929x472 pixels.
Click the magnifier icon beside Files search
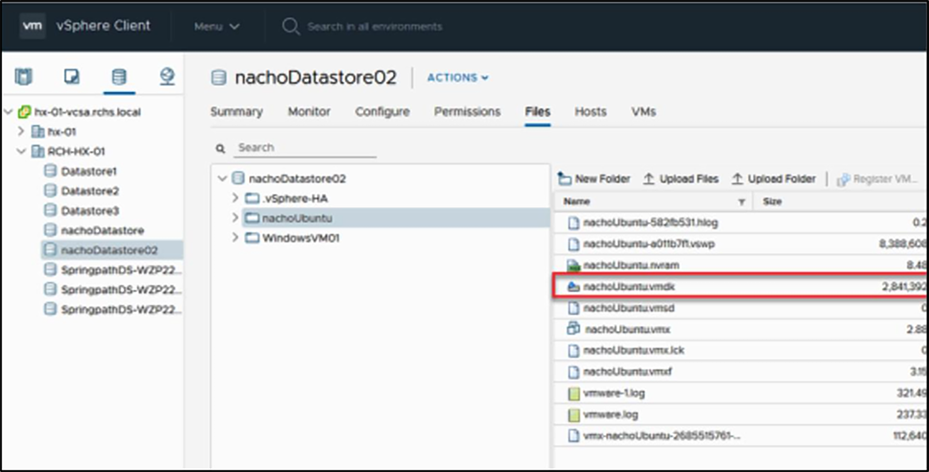coord(220,148)
